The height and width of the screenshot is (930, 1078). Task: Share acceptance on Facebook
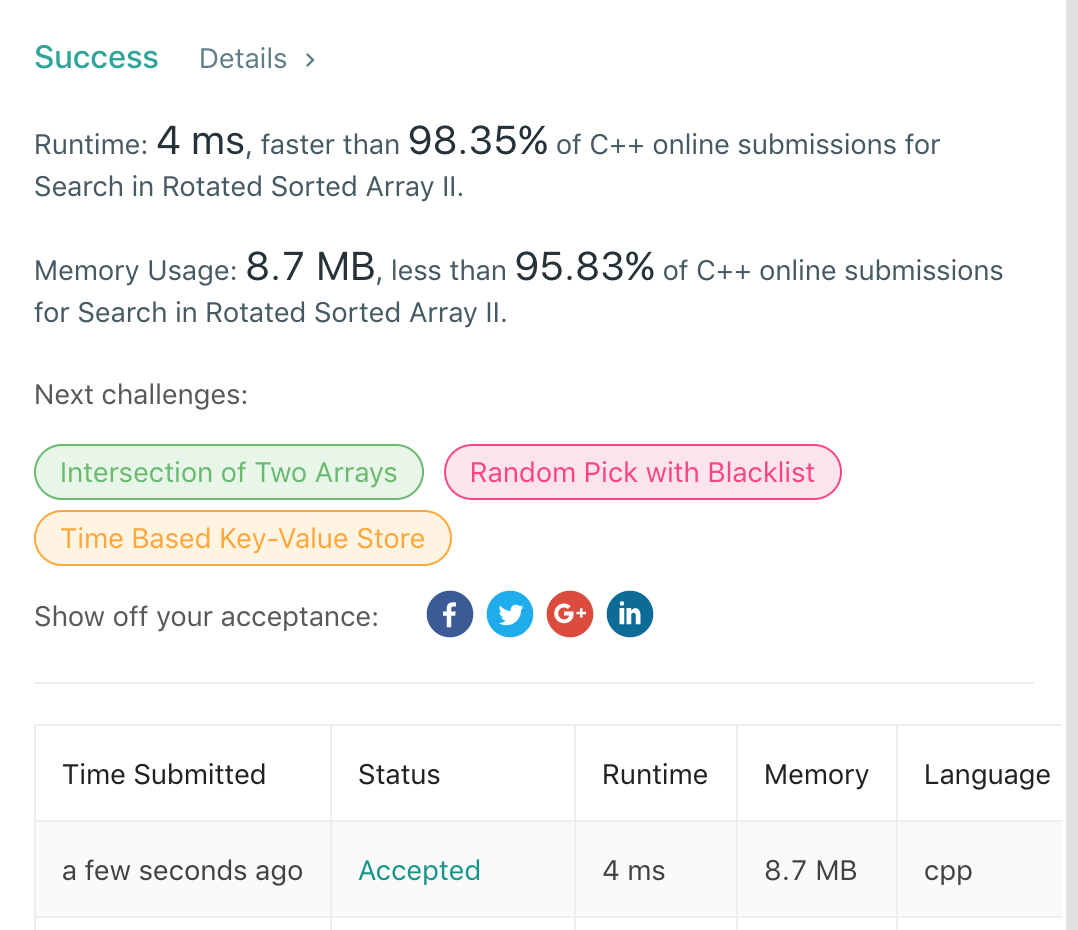[449, 614]
